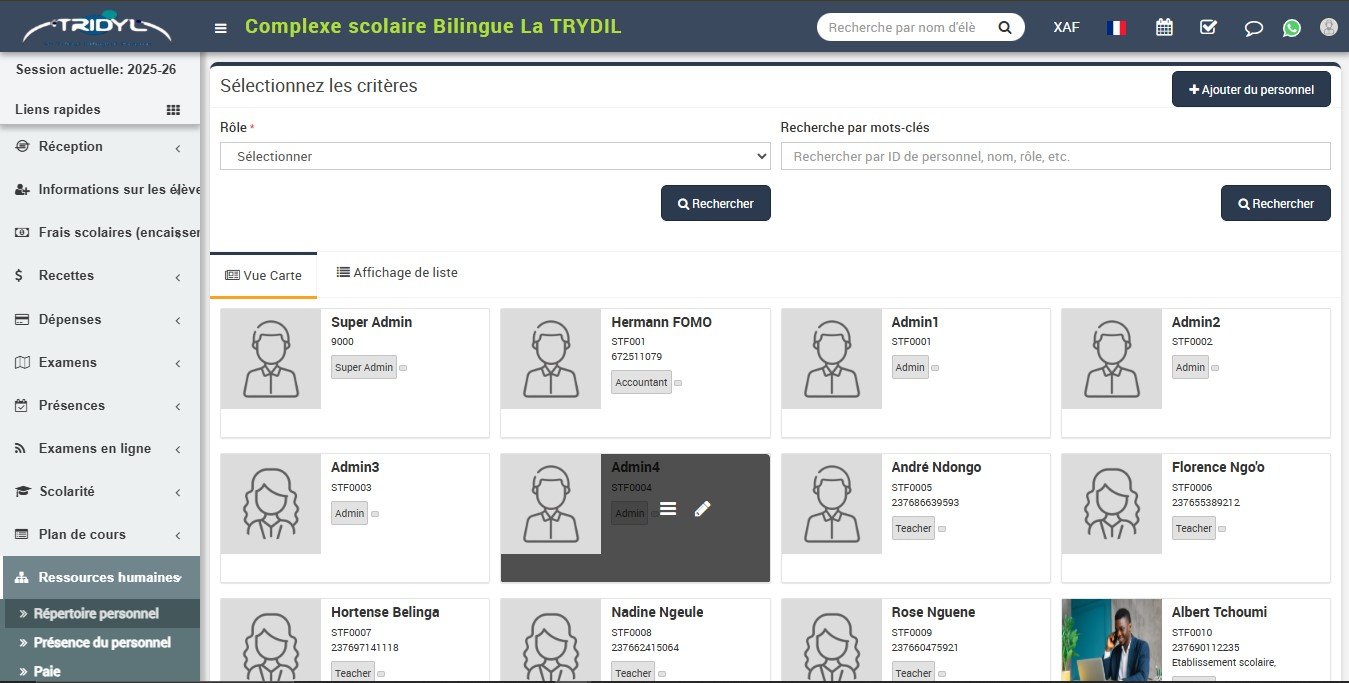1349x683 pixels.
Task: Expand the Examens en ligne menu
Action: coord(100,449)
